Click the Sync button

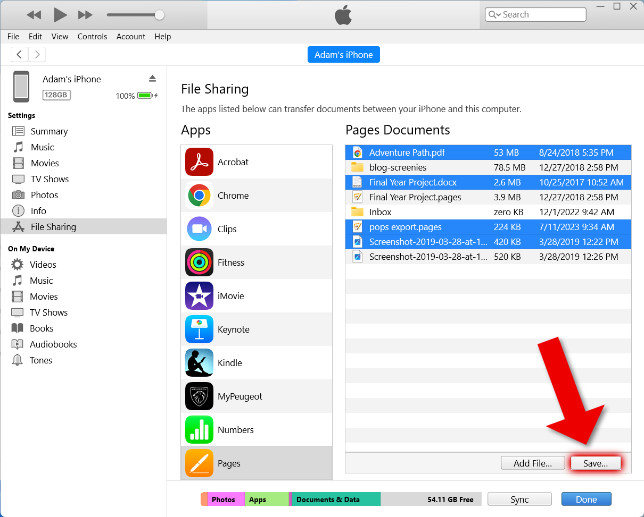519,499
